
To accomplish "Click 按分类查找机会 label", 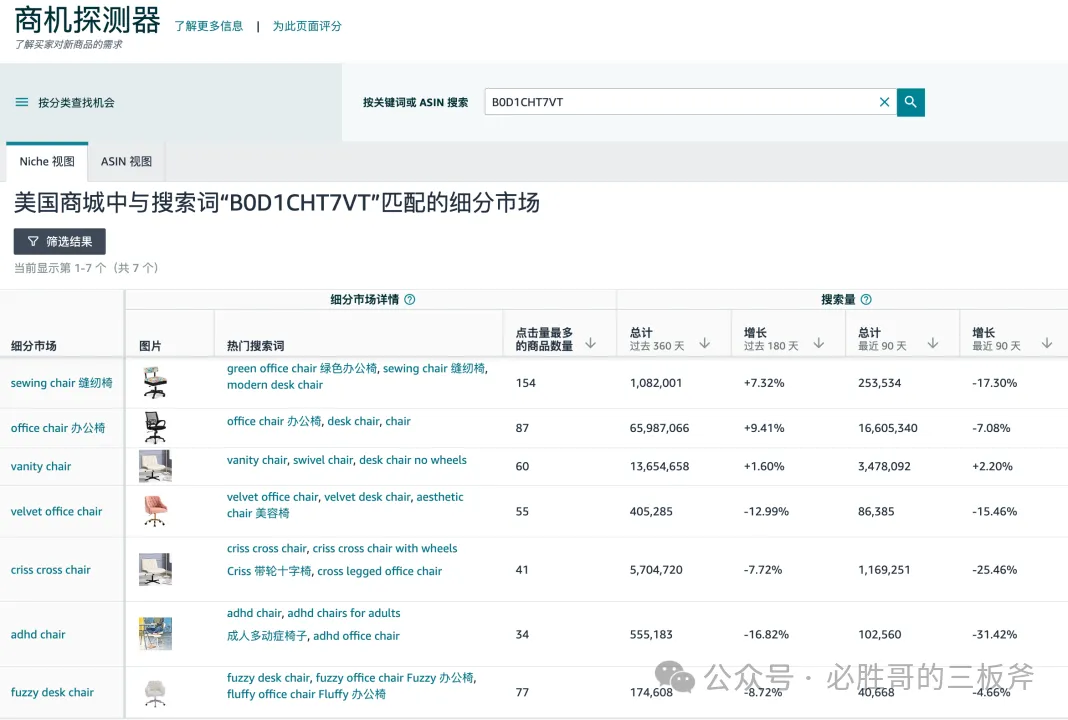I will pos(76,102).
